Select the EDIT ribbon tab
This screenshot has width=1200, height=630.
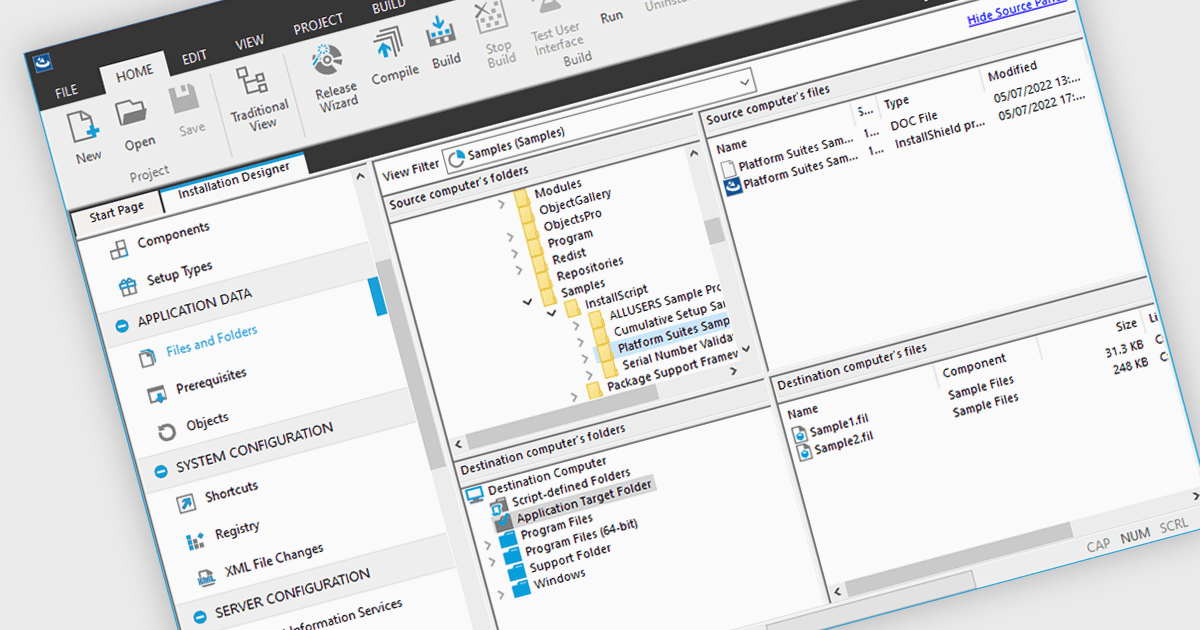click(194, 57)
